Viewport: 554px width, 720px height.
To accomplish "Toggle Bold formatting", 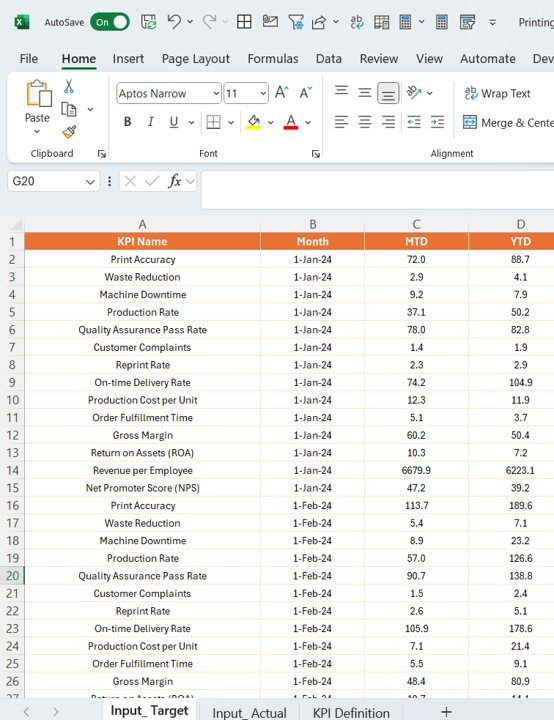I will tap(128, 122).
